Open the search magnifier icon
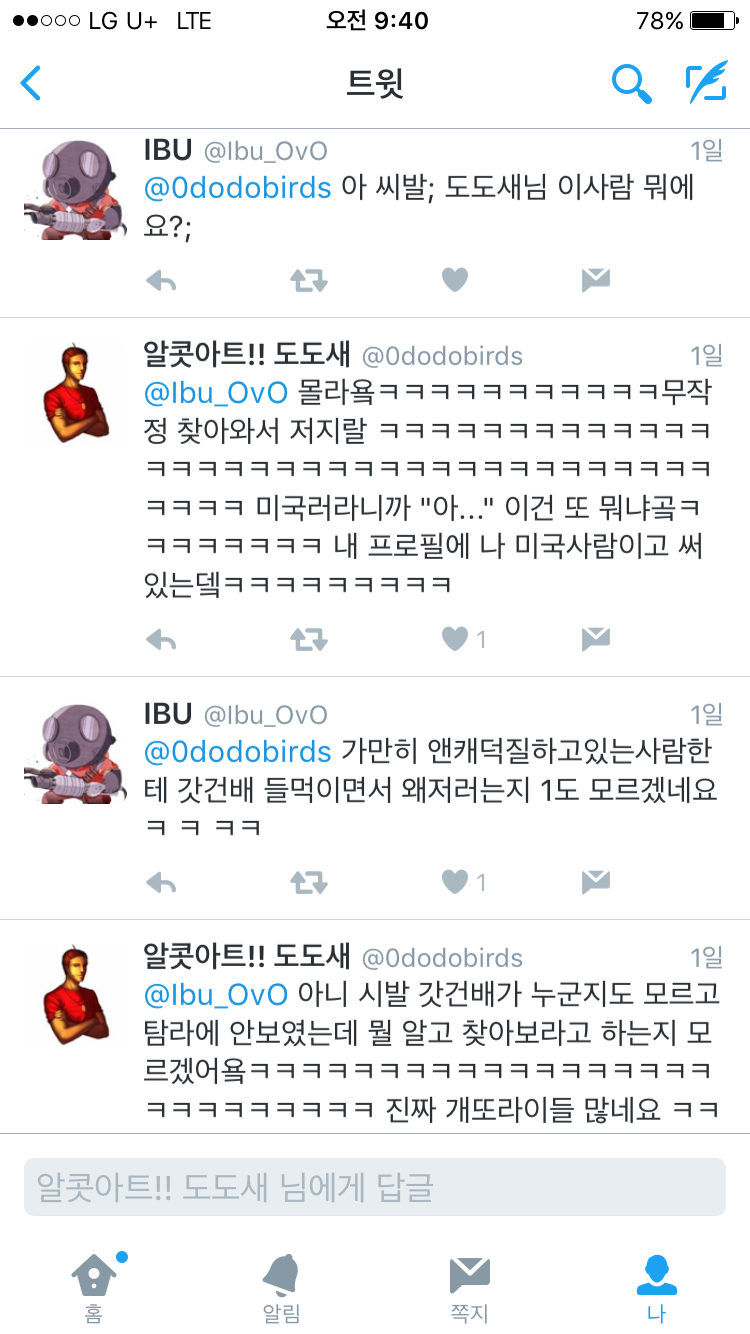The height and width of the screenshot is (1334, 750). pos(631,84)
